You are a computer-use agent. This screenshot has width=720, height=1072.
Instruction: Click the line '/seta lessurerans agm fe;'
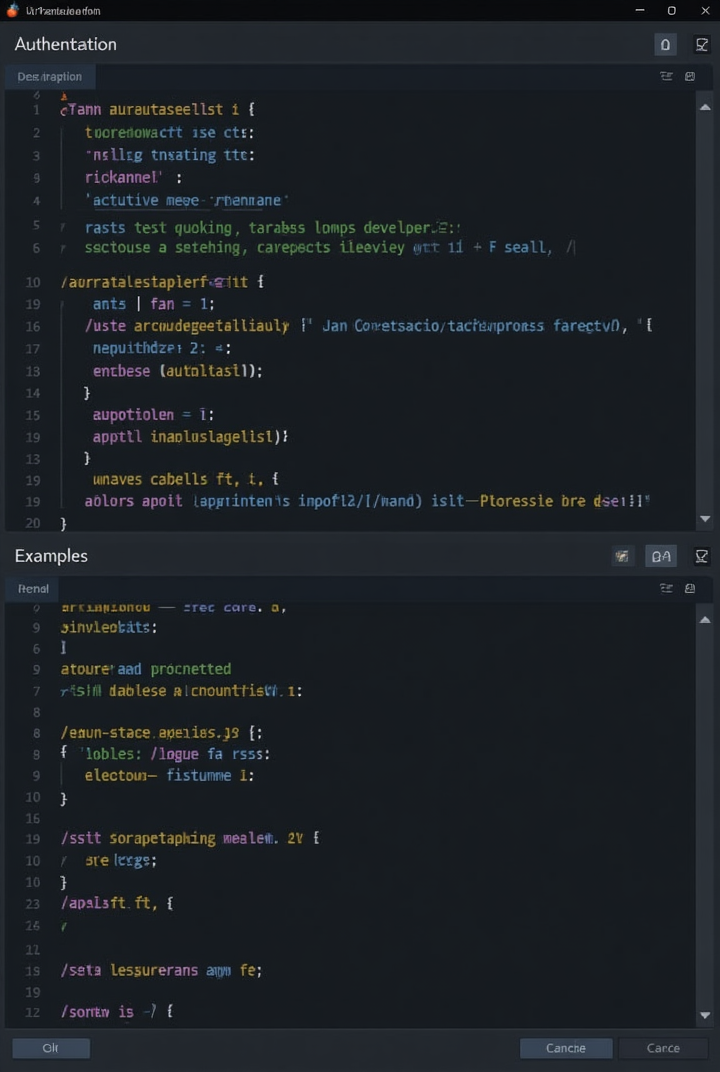click(x=162, y=969)
